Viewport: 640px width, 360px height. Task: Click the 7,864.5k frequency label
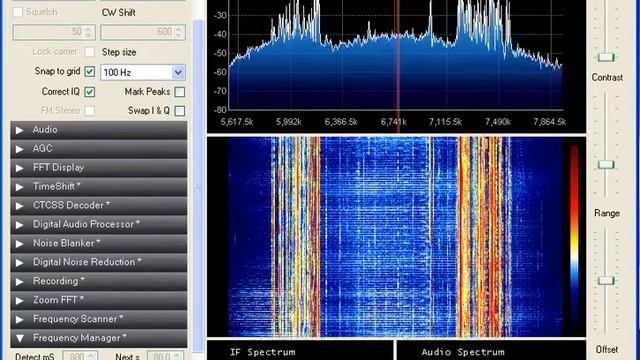pyautogui.click(x=550, y=122)
